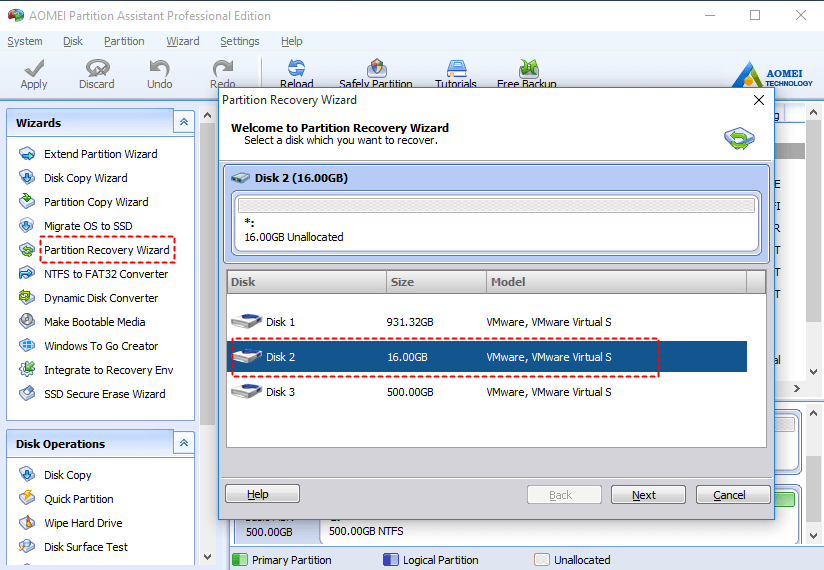
Task: Click the Primary Partition legend swatch
Action: 240,560
